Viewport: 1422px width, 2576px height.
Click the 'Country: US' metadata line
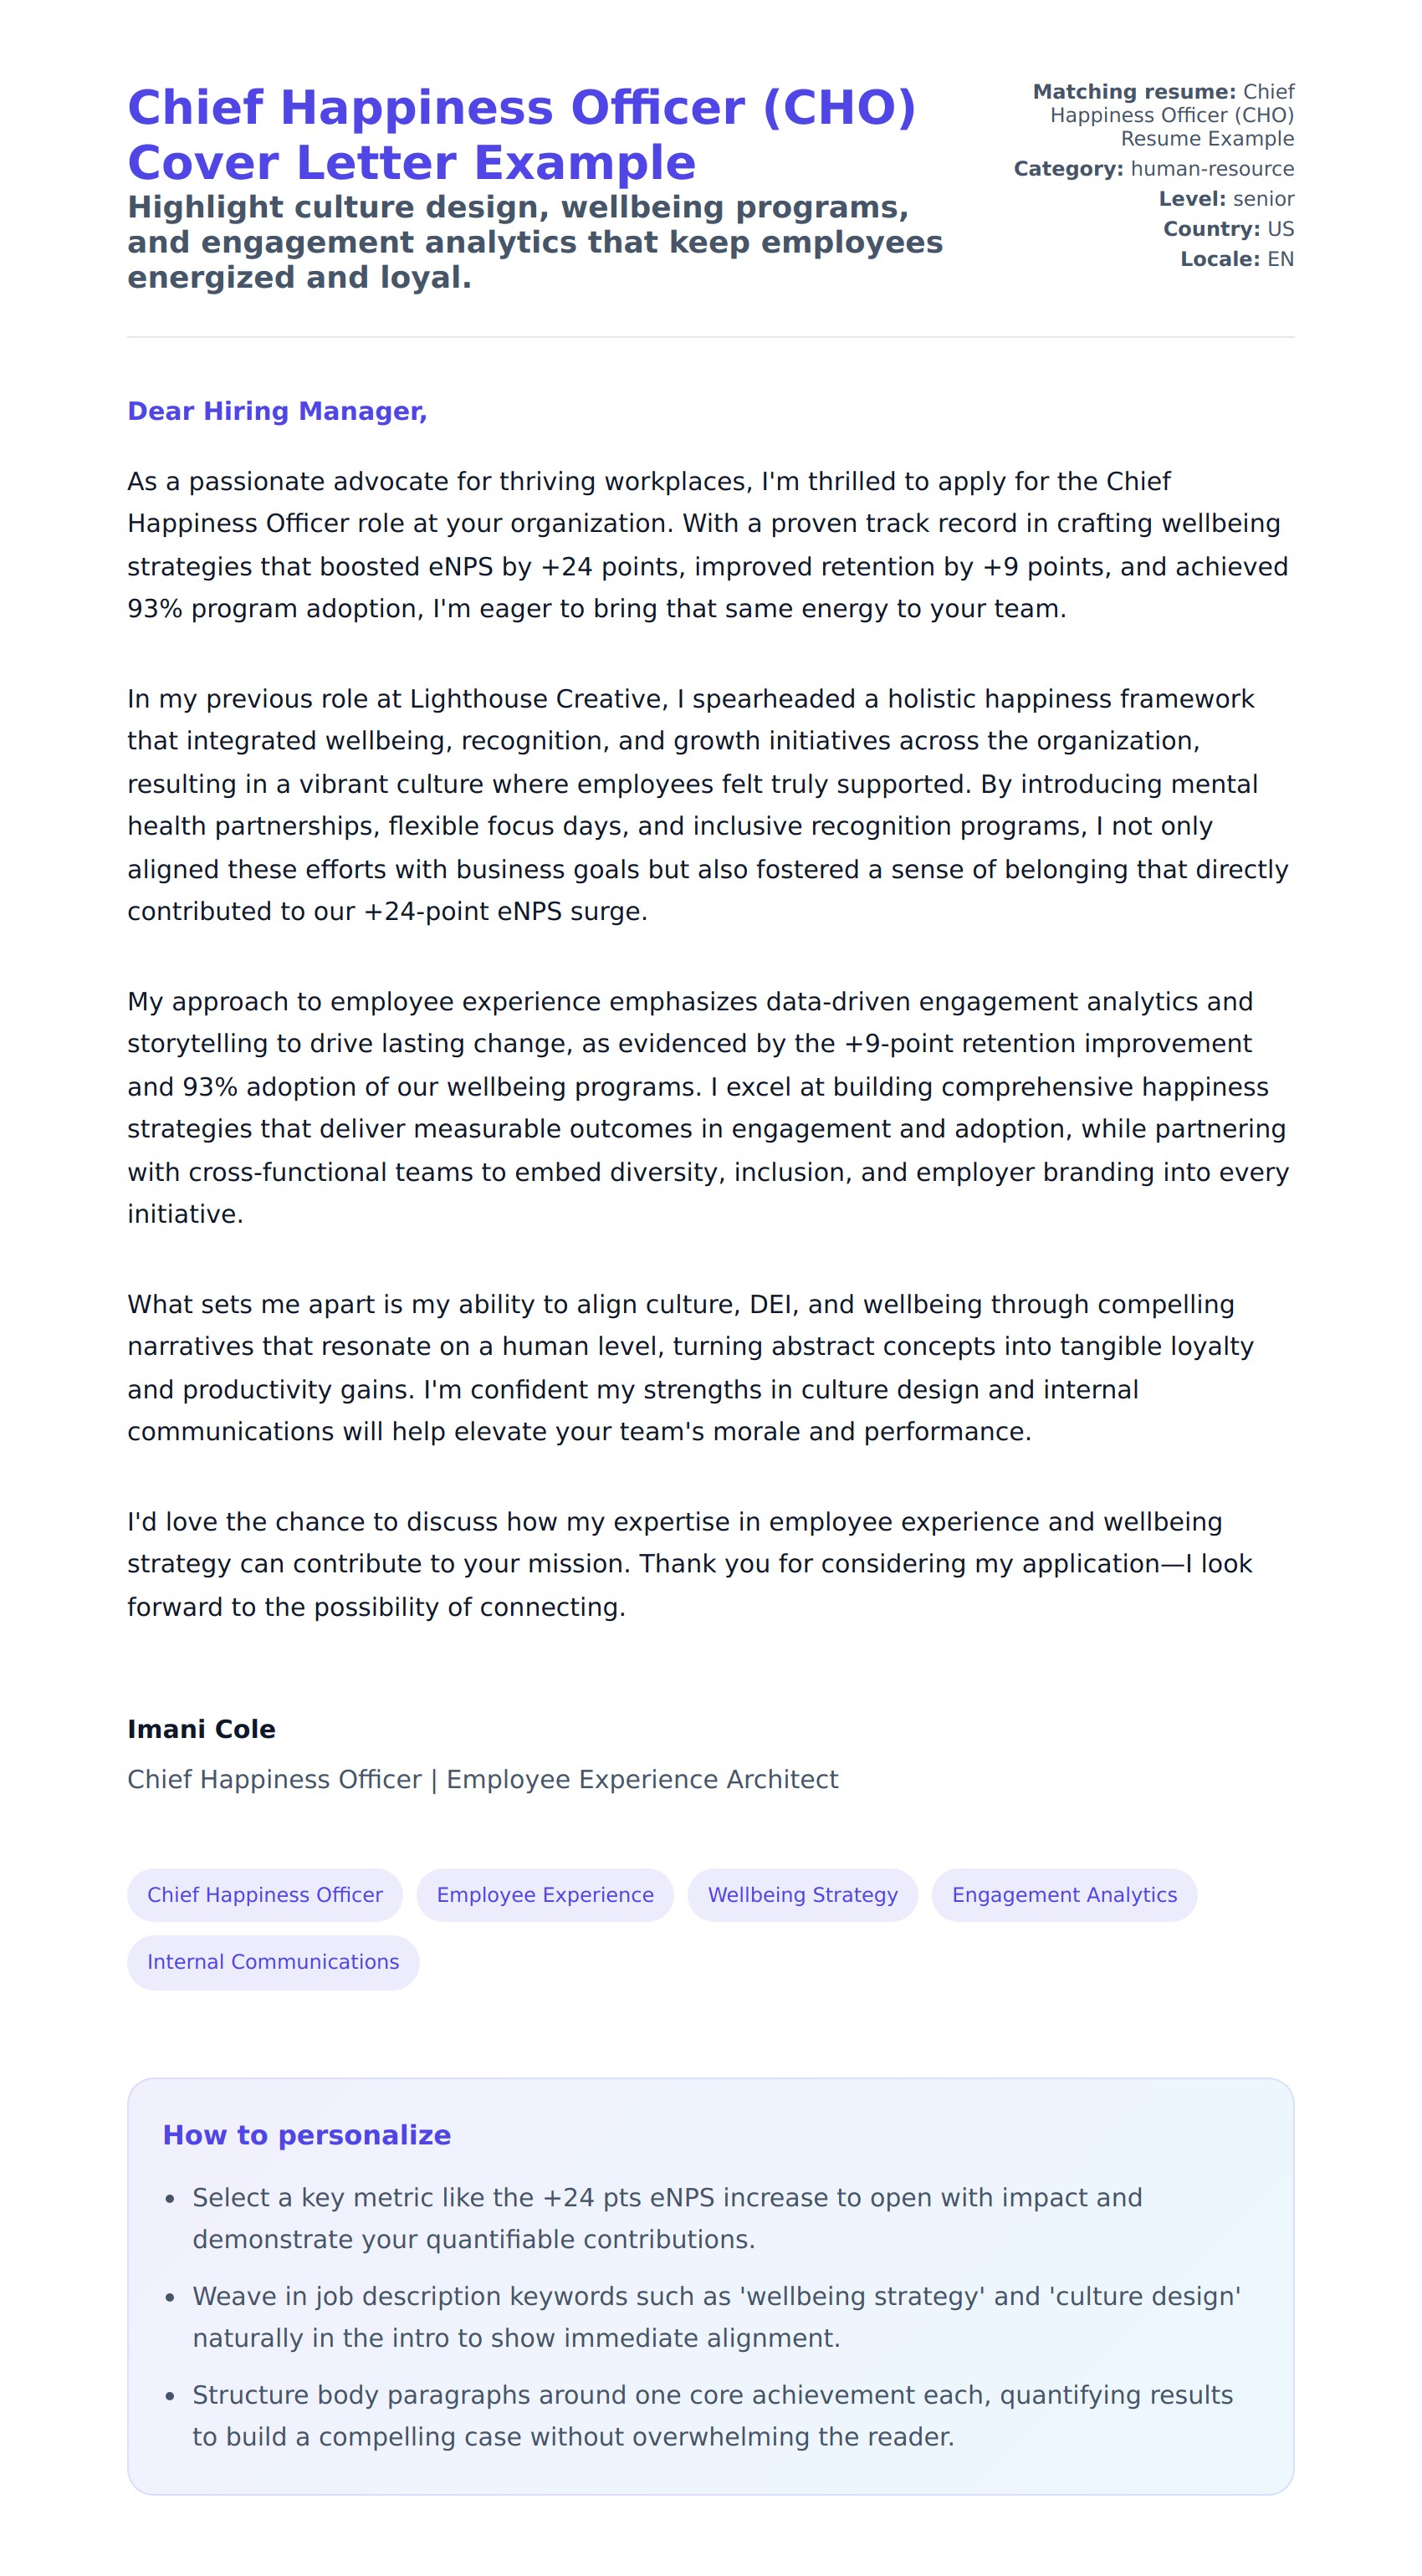click(x=1228, y=229)
